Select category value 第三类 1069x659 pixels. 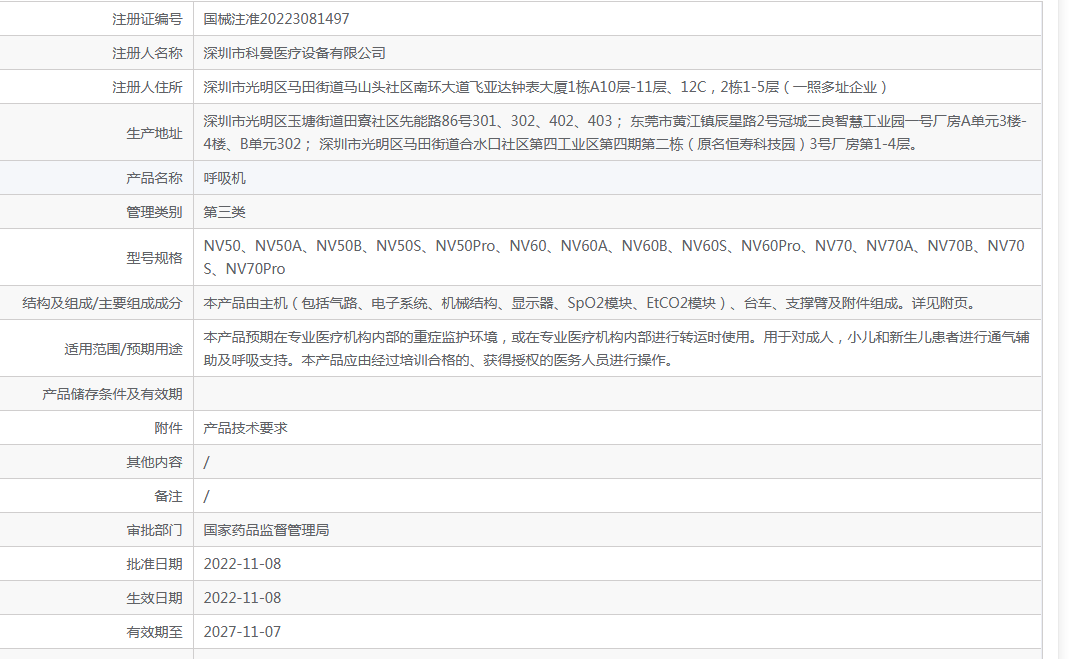[x=224, y=212]
